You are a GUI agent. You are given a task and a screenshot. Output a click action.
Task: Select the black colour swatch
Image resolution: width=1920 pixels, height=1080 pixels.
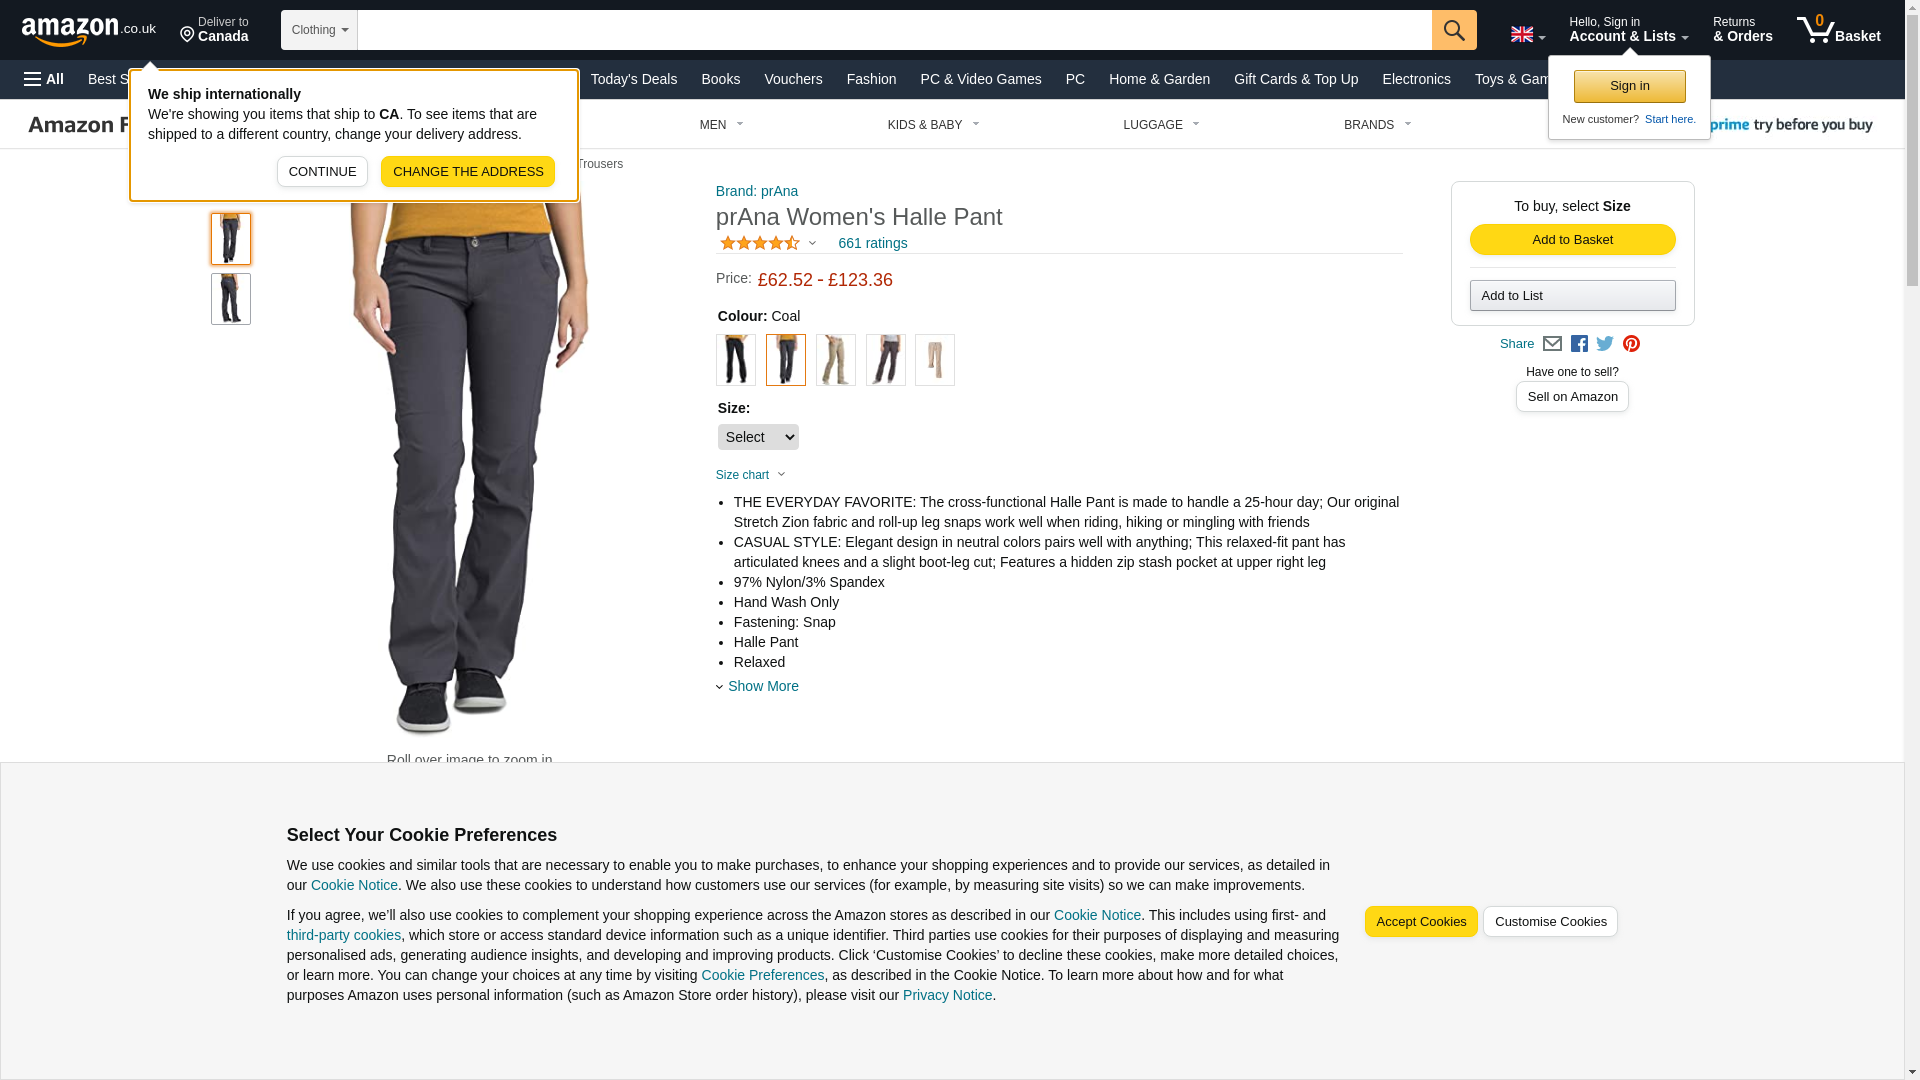point(735,360)
